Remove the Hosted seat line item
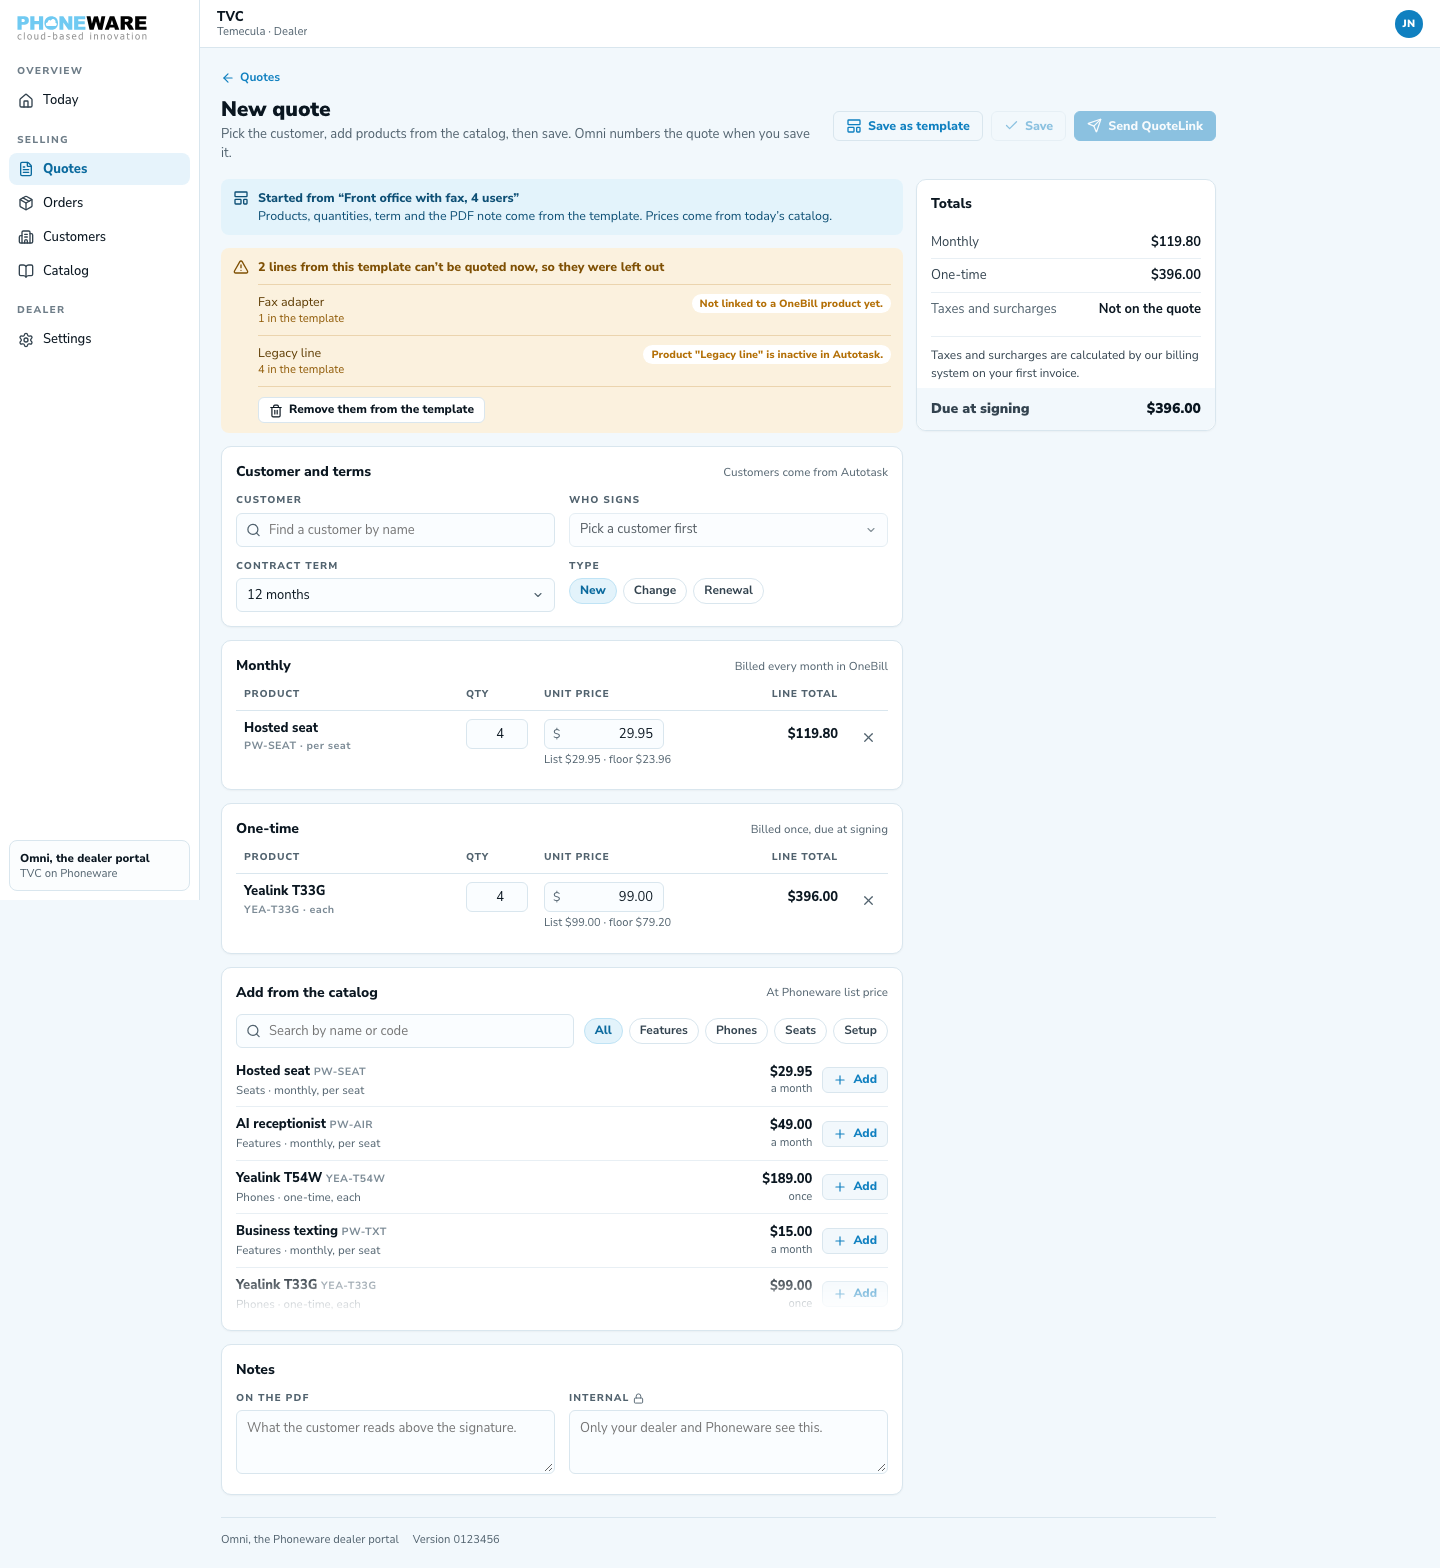Image resolution: width=1440 pixels, height=1568 pixels. pyautogui.click(x=868, y=737)
